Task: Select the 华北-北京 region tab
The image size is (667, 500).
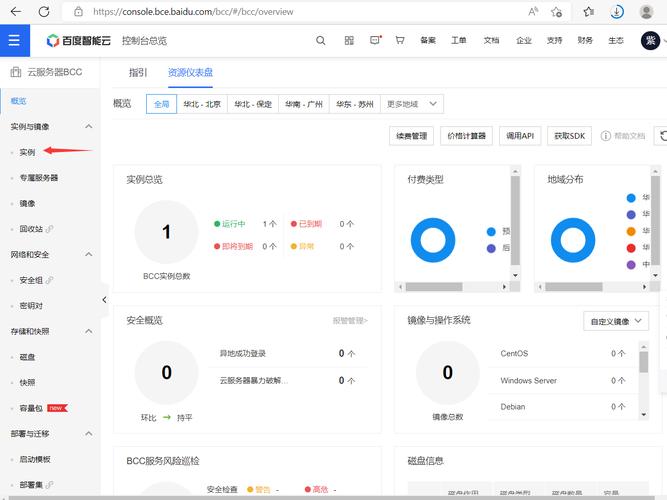Action: [202, 104]
